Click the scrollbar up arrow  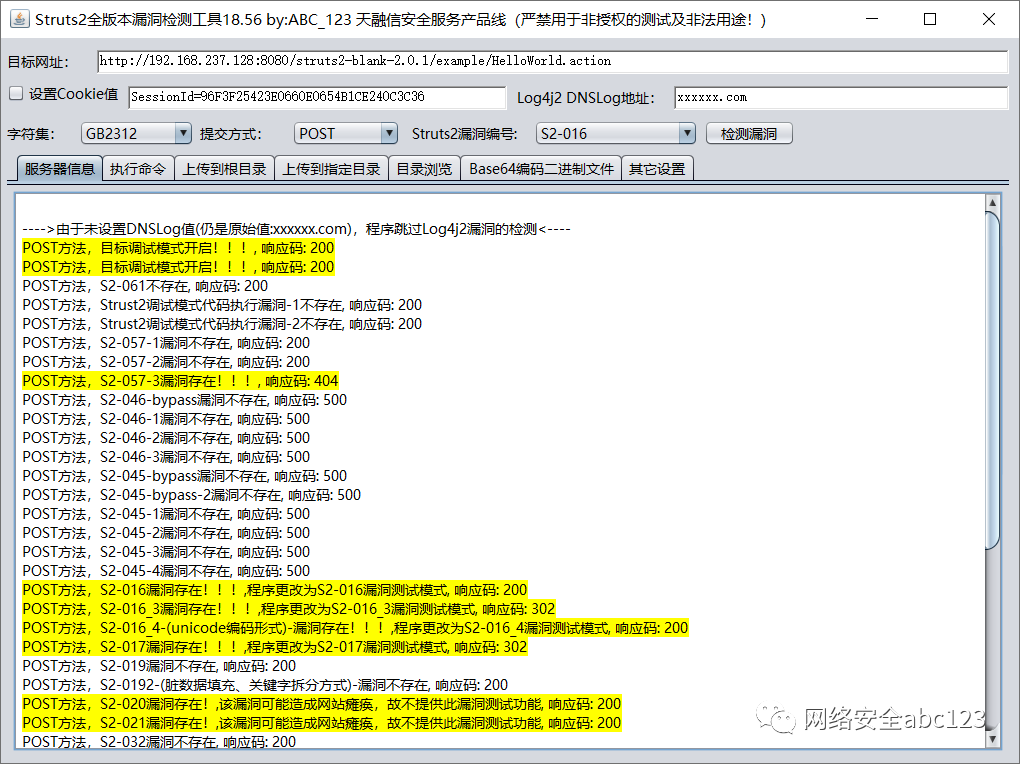point(992,202)
